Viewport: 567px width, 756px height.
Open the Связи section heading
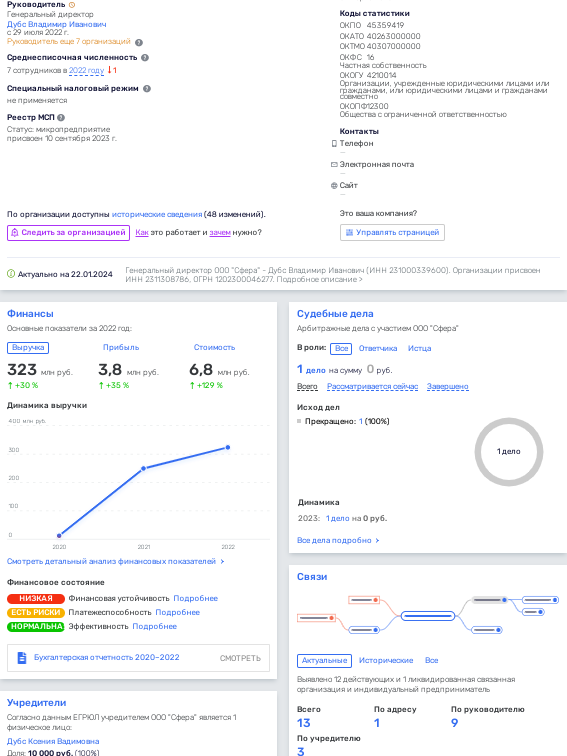(x=312, y=577)
